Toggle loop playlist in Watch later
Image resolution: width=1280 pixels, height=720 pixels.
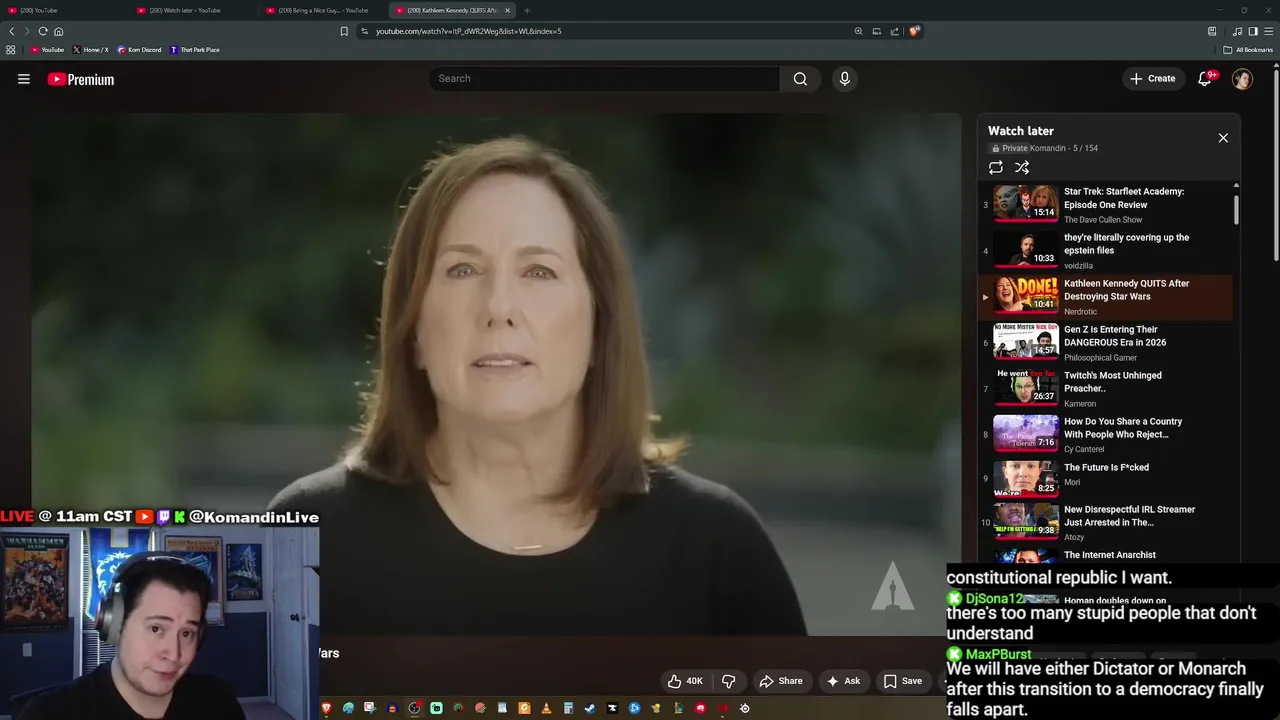[996, 168]
